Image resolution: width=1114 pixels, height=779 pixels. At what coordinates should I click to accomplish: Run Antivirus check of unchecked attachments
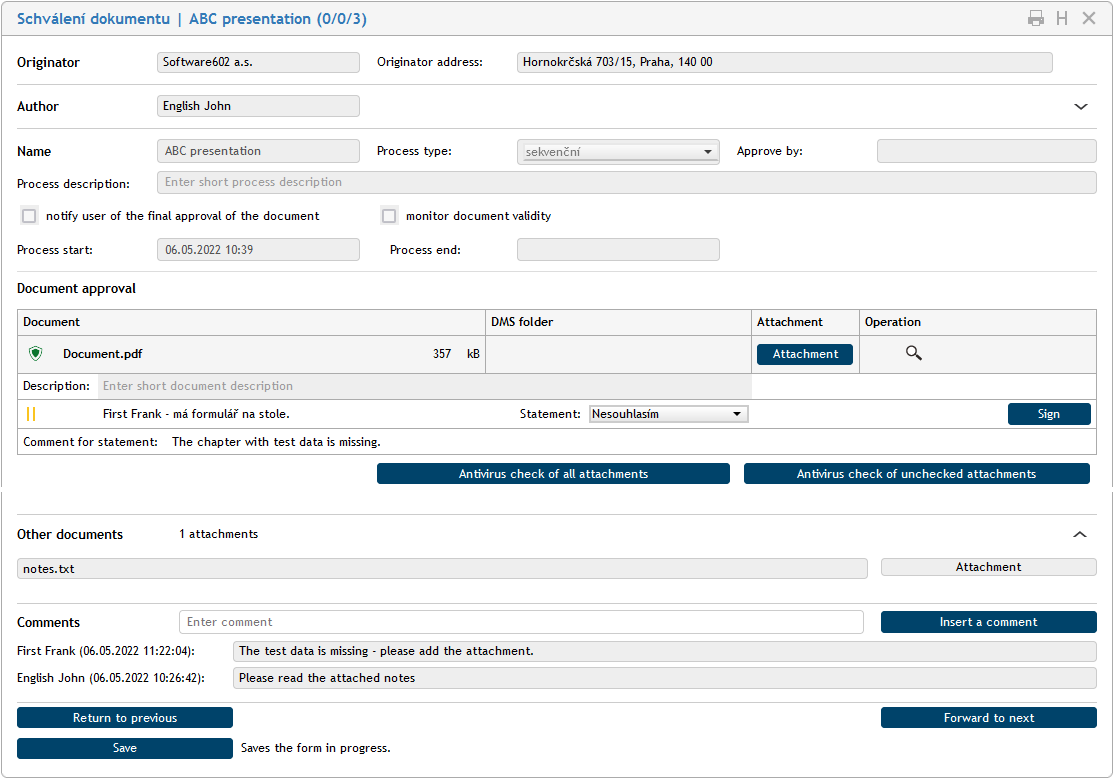(916, 474)
